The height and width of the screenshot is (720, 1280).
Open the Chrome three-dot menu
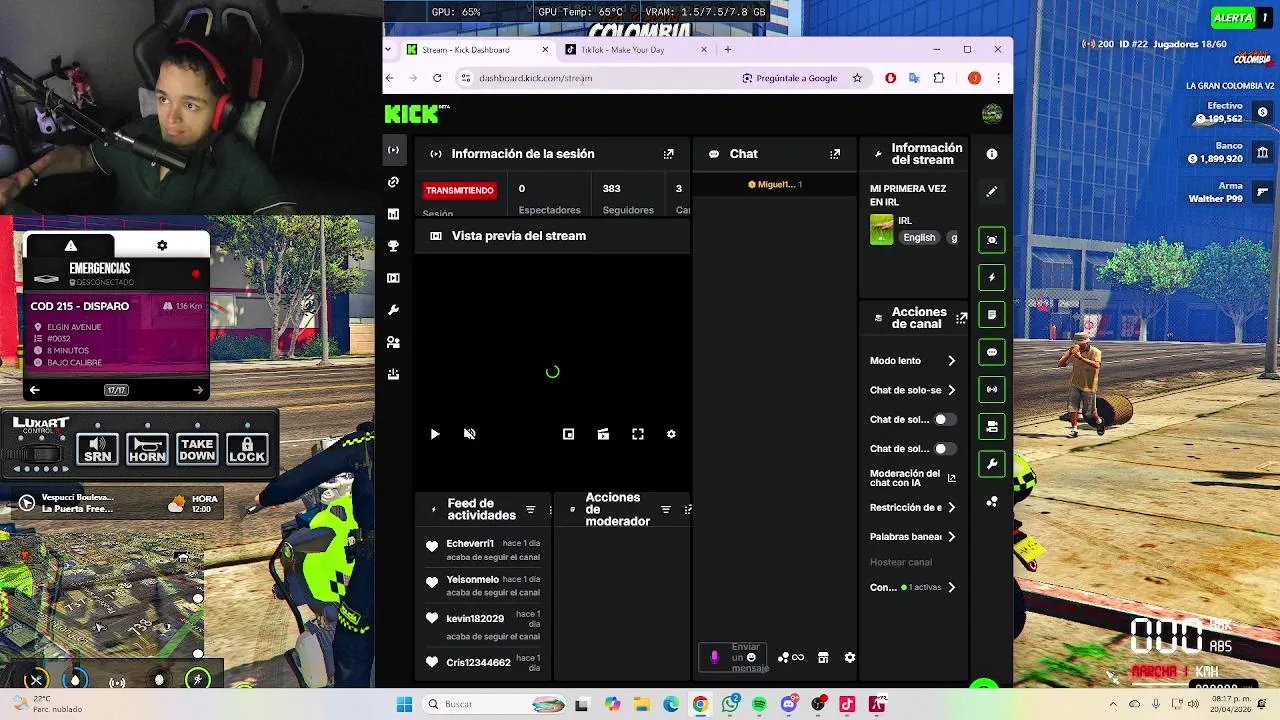[998, 78]
